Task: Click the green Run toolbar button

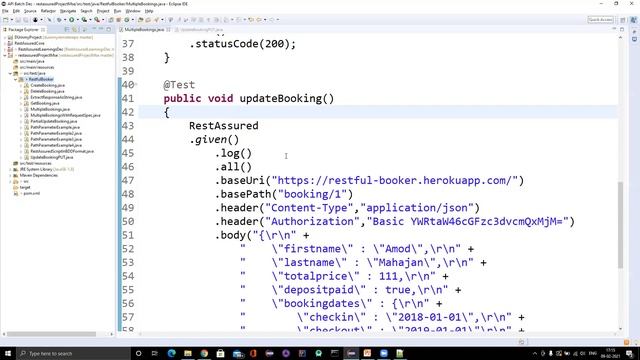Action: tap(71, 20)
